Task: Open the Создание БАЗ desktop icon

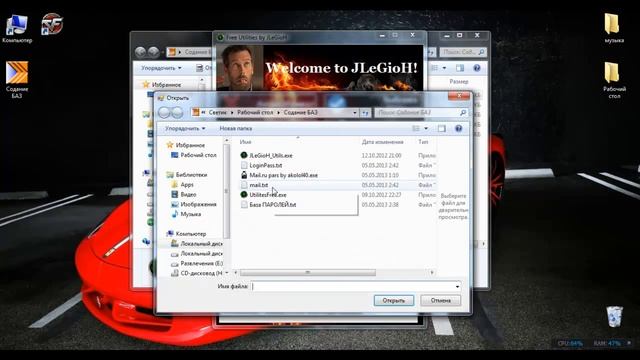Action: (17, 80)
